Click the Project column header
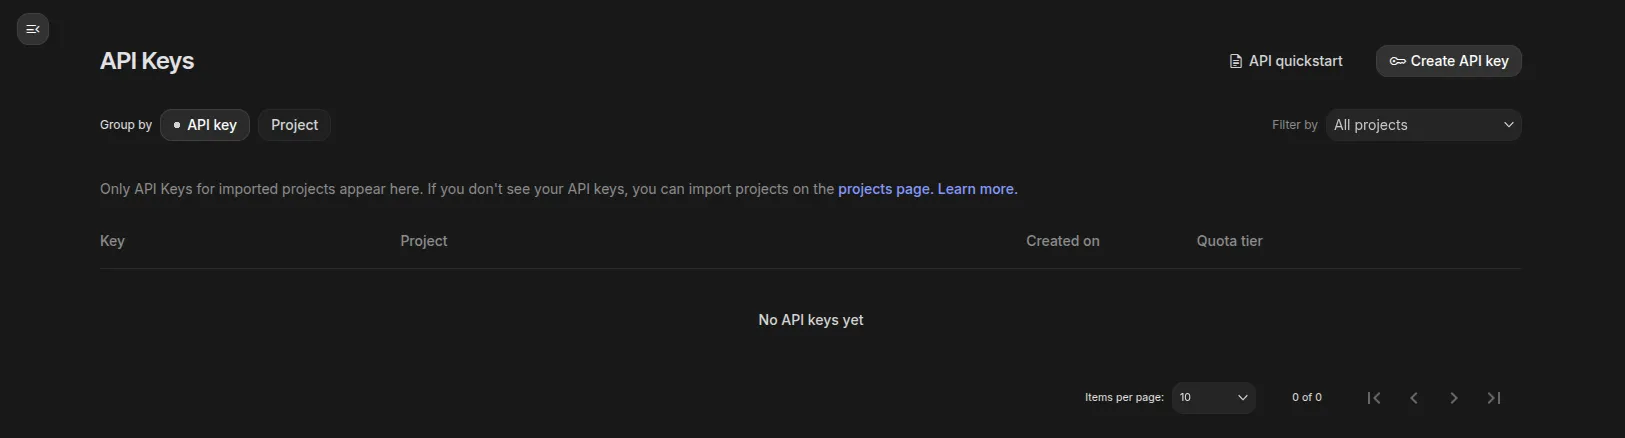 tap(424, 241)
